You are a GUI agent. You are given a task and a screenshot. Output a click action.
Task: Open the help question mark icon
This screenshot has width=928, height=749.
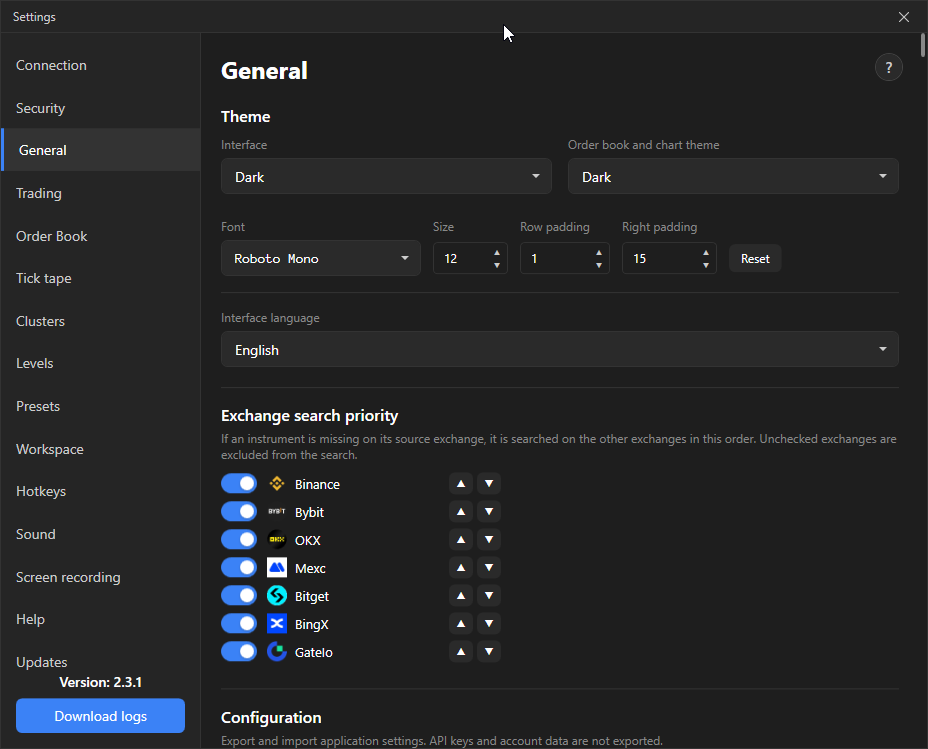(888, 67)
